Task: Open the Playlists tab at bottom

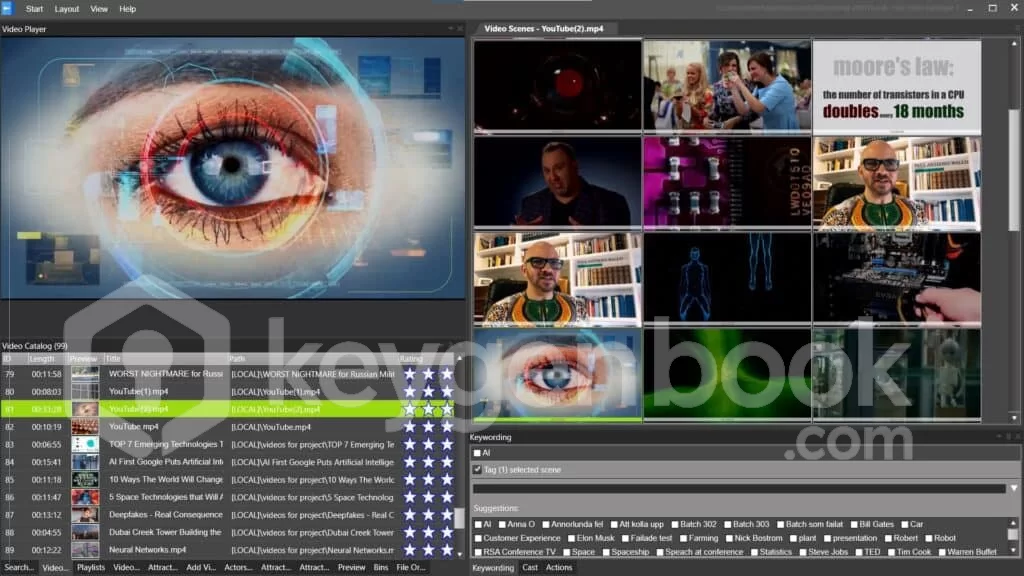Action: pyautogui.click(x=91, y=568)
